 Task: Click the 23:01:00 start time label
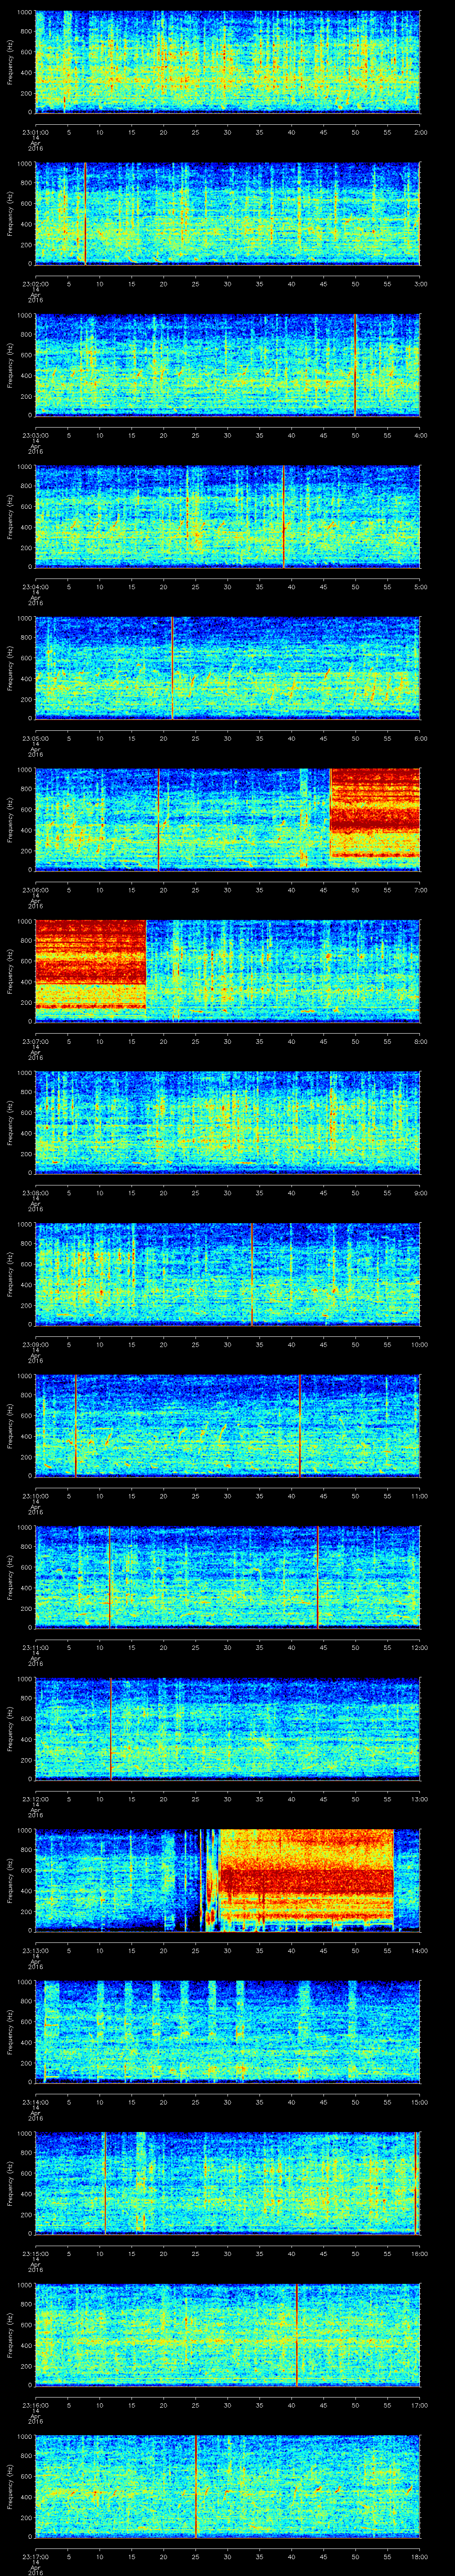[x=35, y=131]
